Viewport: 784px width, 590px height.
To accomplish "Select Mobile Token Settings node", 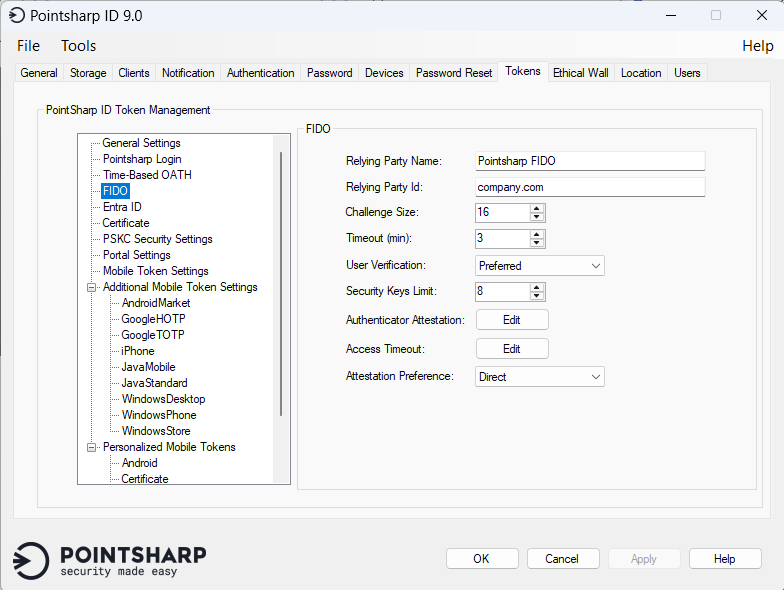I will (156, 271).
